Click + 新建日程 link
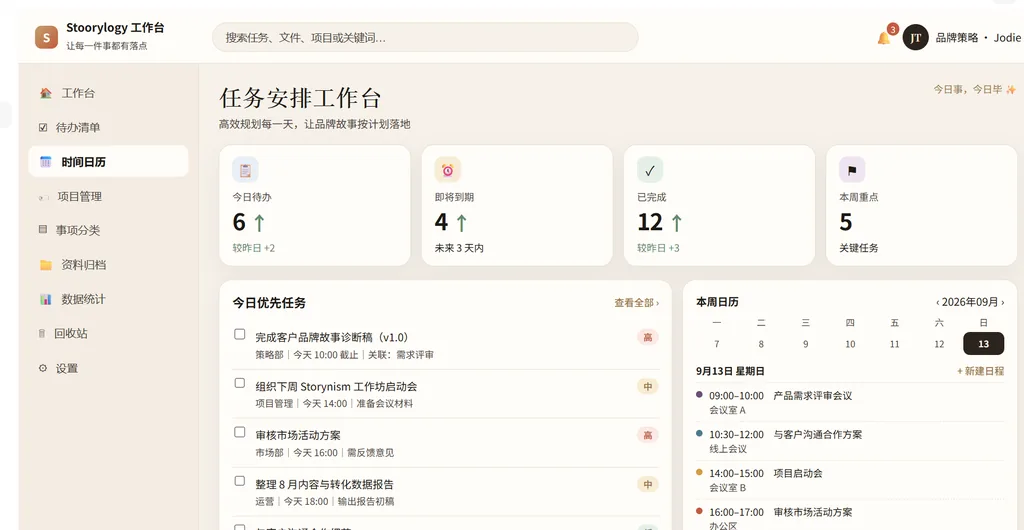1024x530 pixels. (980, 371)
